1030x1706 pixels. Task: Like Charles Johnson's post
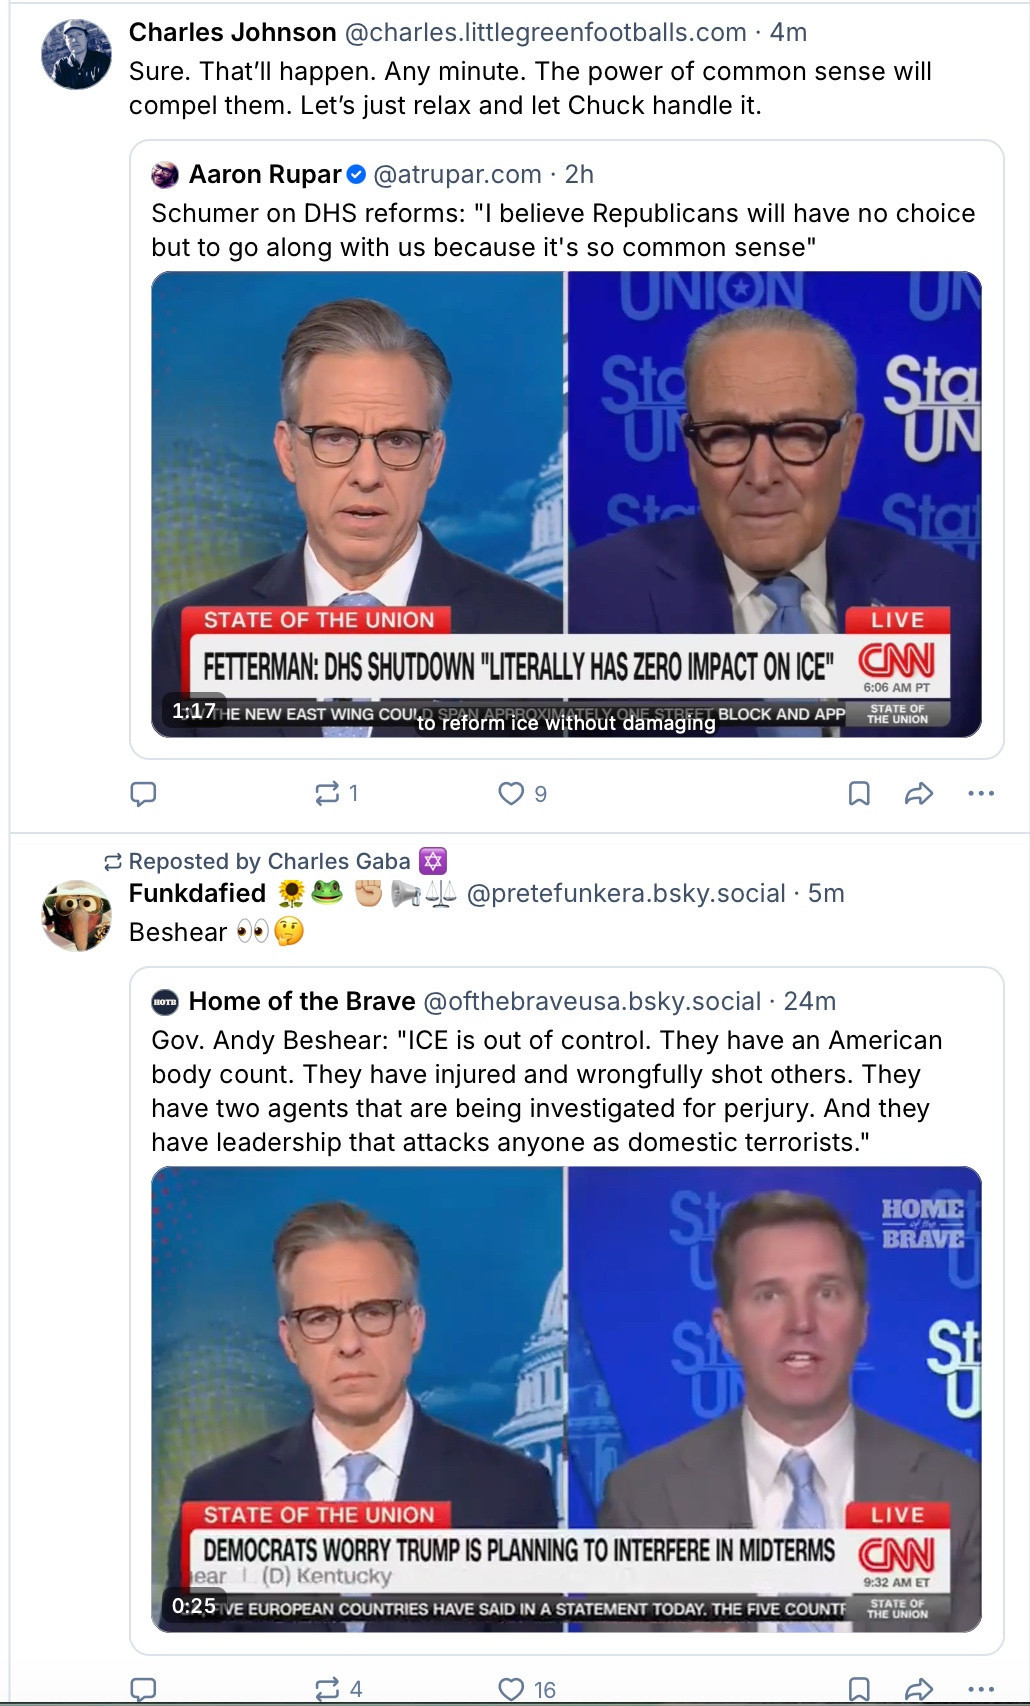[x=511, y=794]
